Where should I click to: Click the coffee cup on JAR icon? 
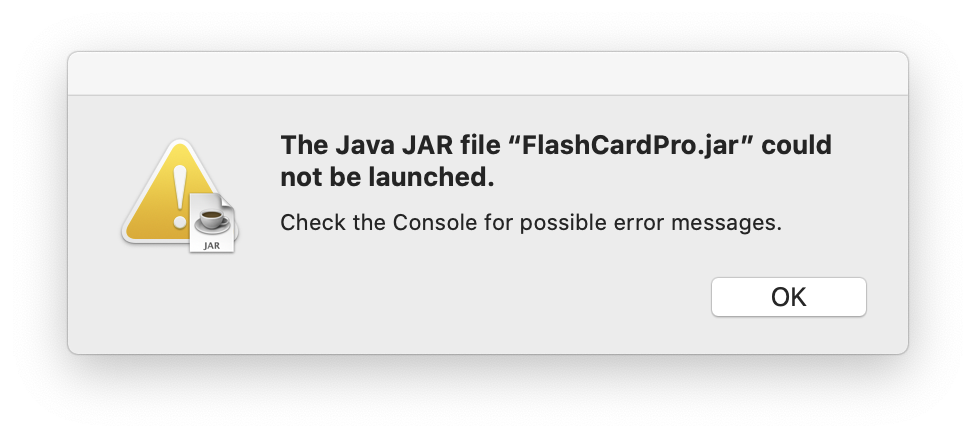pos(212,218)
